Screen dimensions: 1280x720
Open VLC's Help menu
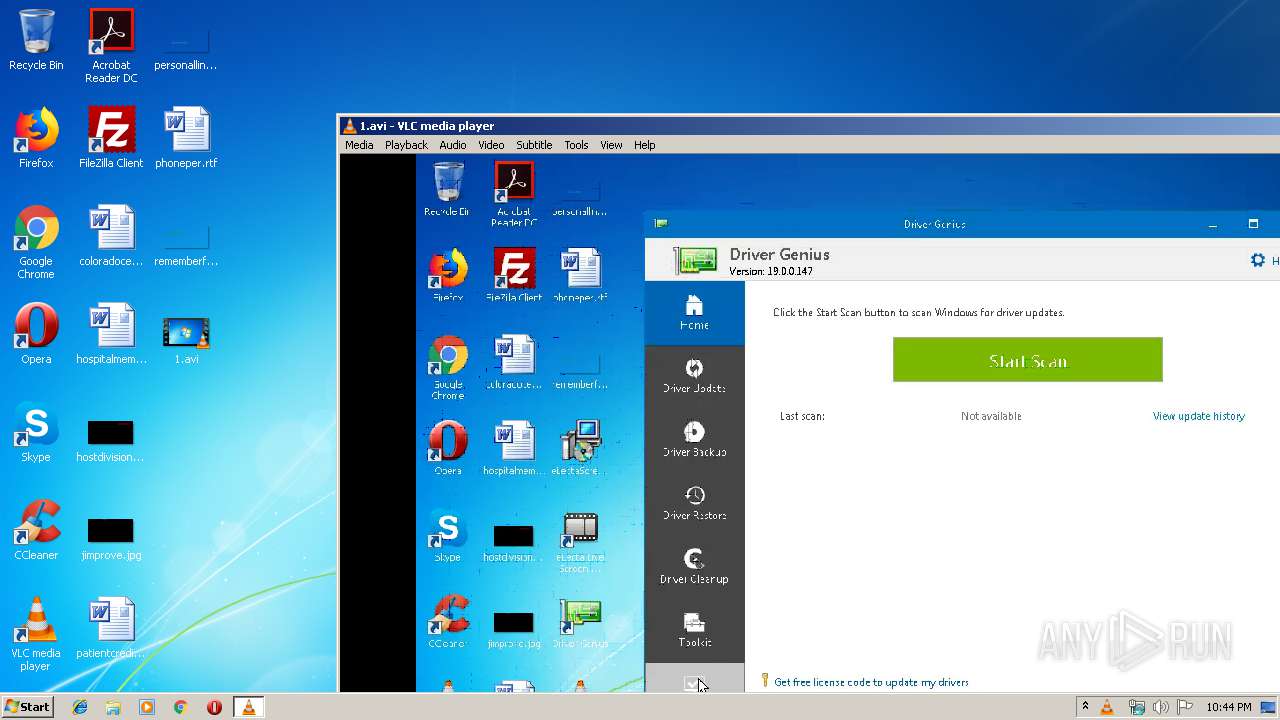tap(645, 145)
